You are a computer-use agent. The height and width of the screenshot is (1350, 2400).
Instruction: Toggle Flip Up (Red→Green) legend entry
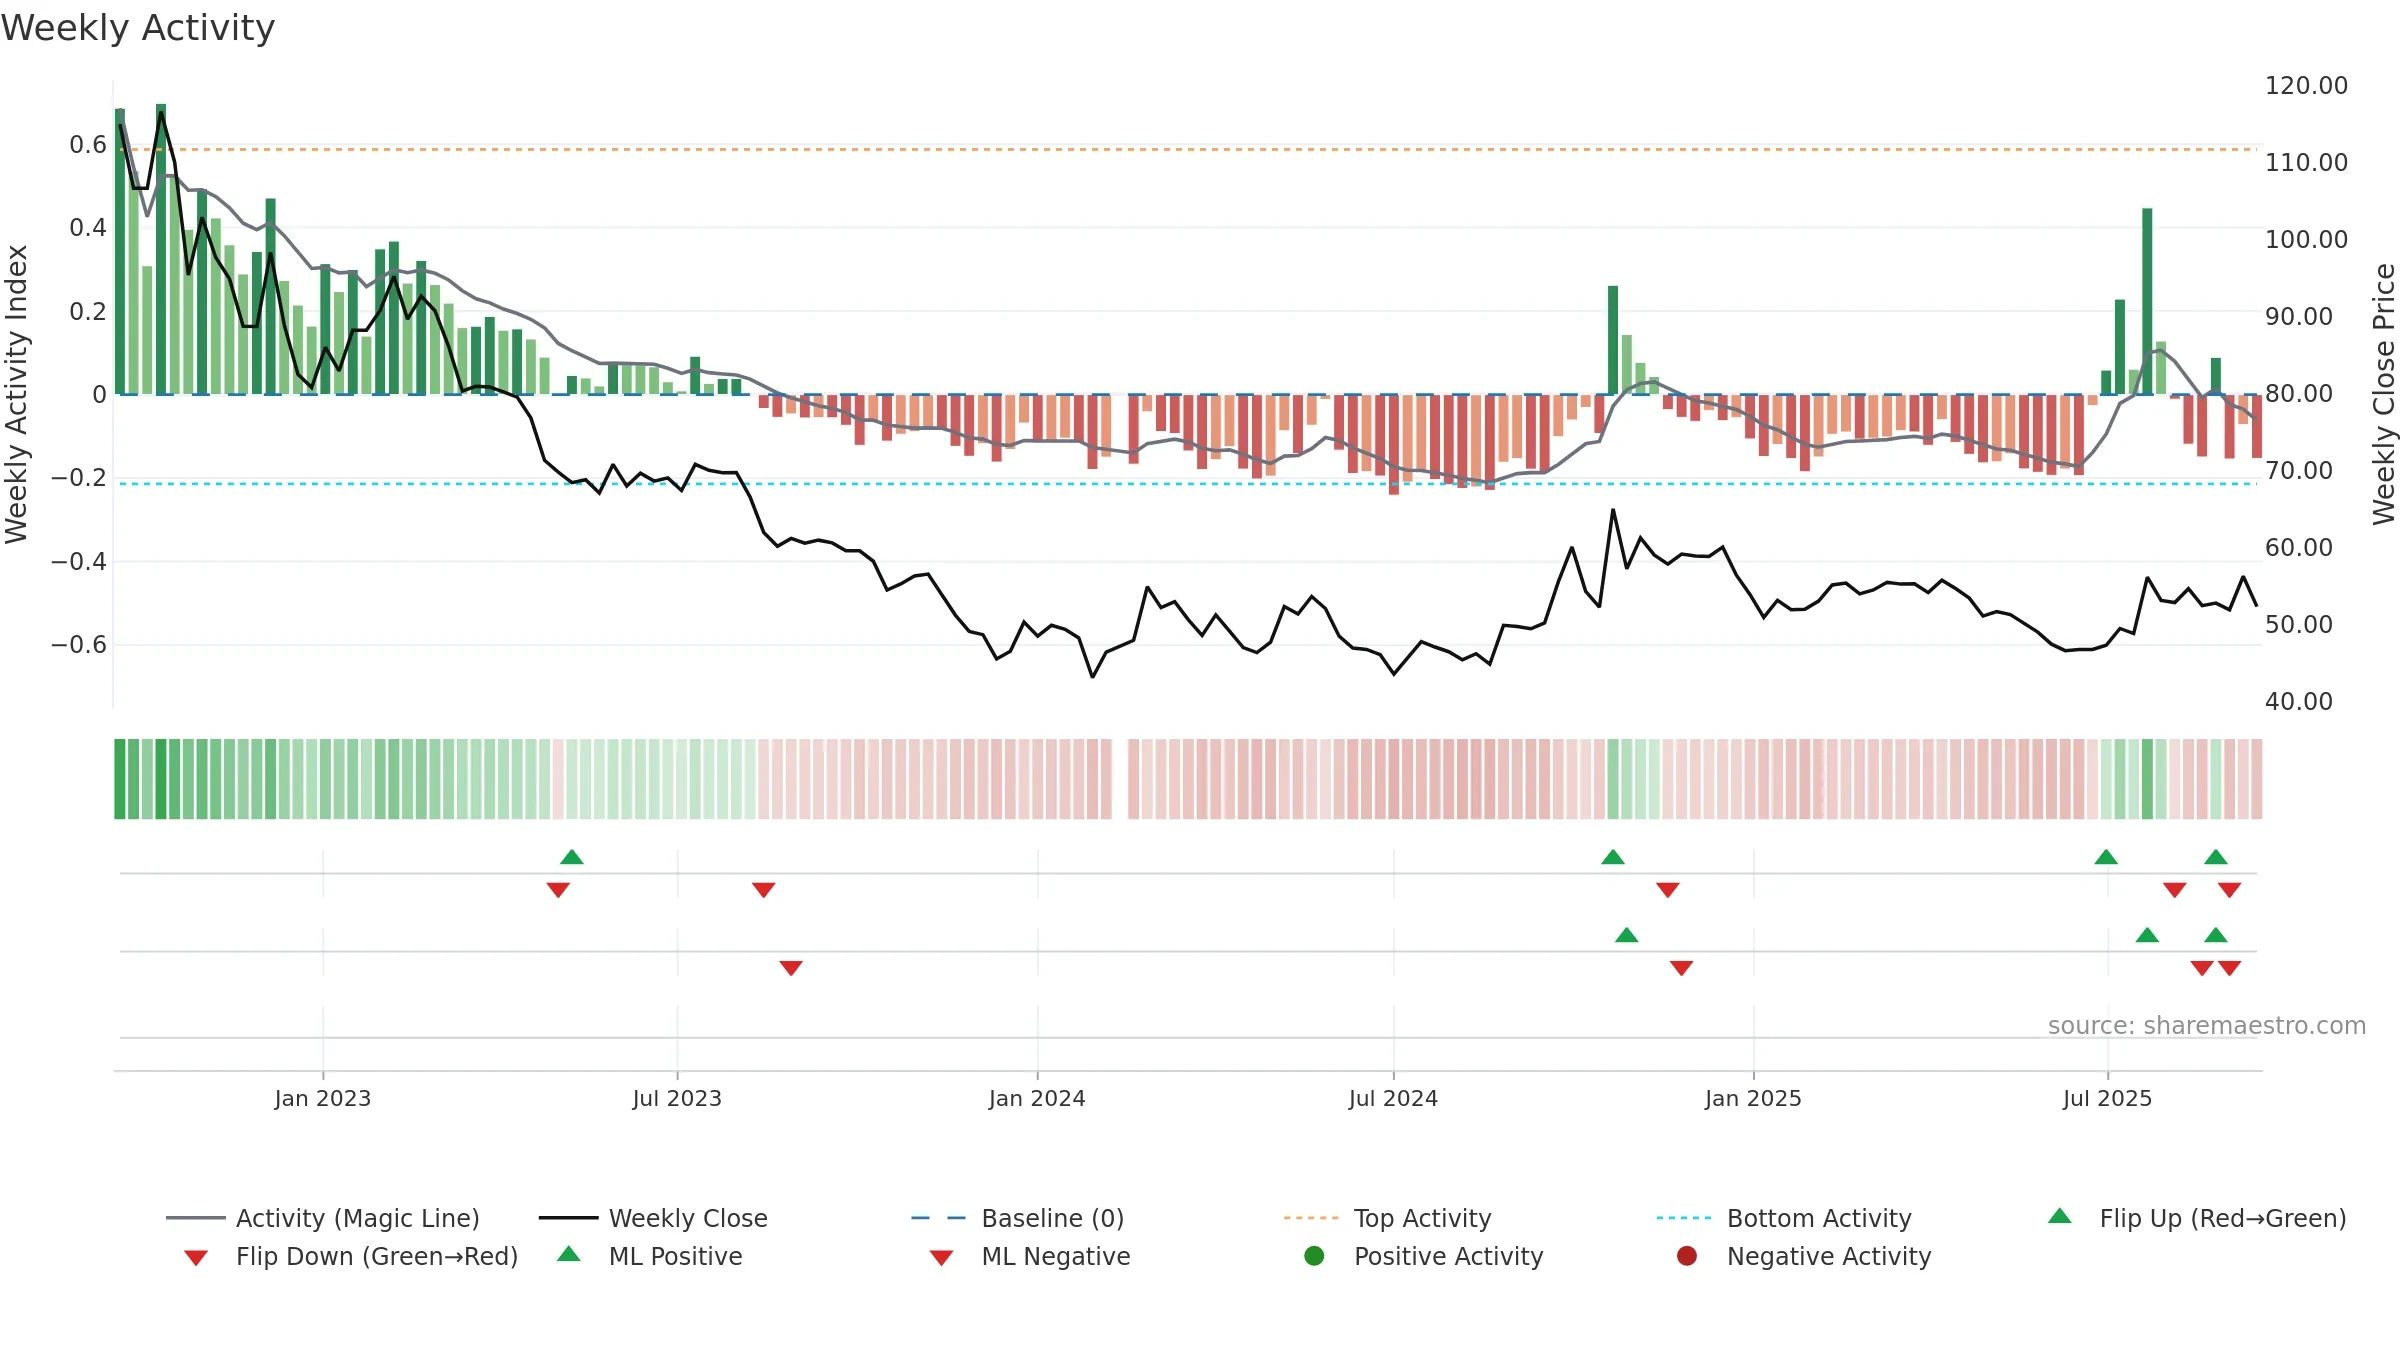pos(2197,1218)
